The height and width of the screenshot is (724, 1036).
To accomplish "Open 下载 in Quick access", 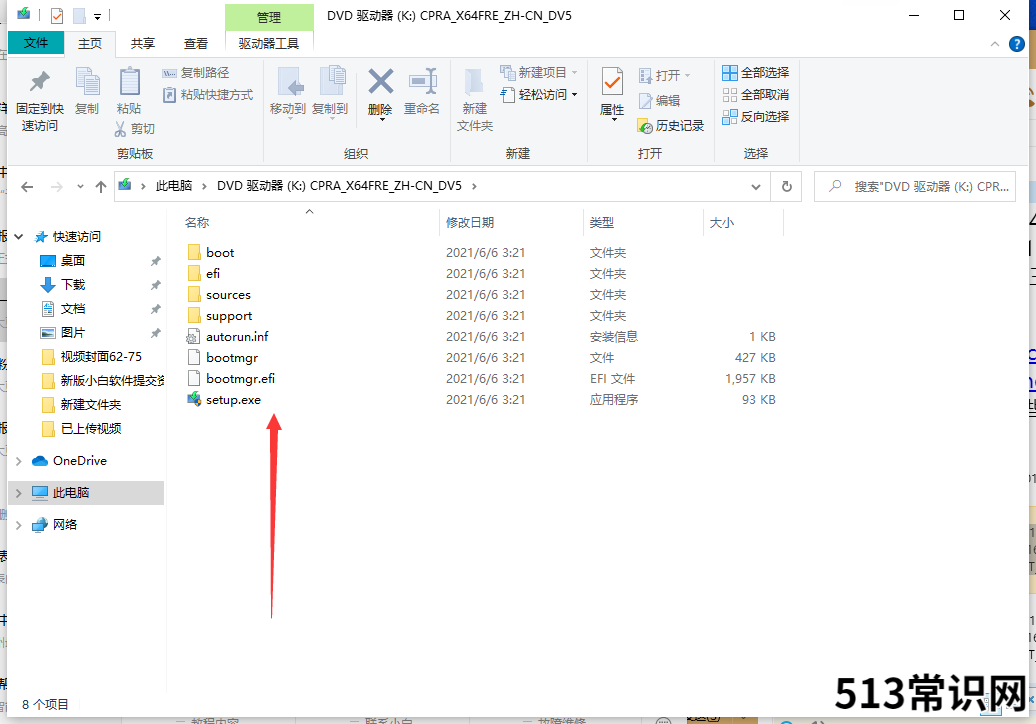I will 73,285.
